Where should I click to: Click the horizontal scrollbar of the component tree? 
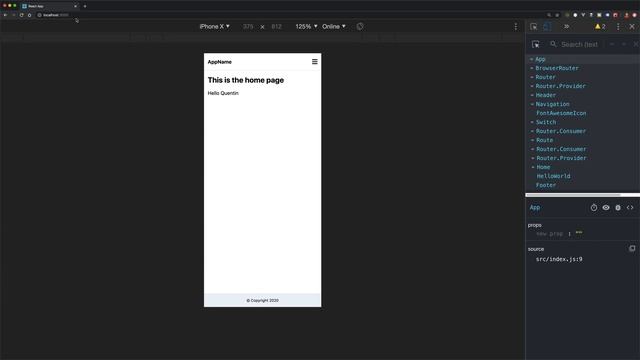(573, 195)
